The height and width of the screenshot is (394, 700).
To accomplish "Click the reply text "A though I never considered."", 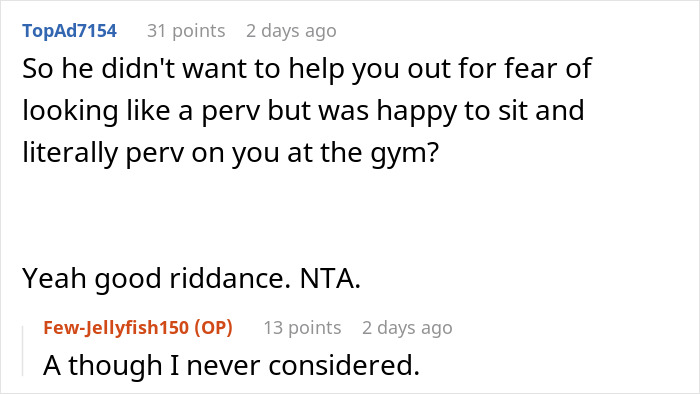I will click(232, 365).
